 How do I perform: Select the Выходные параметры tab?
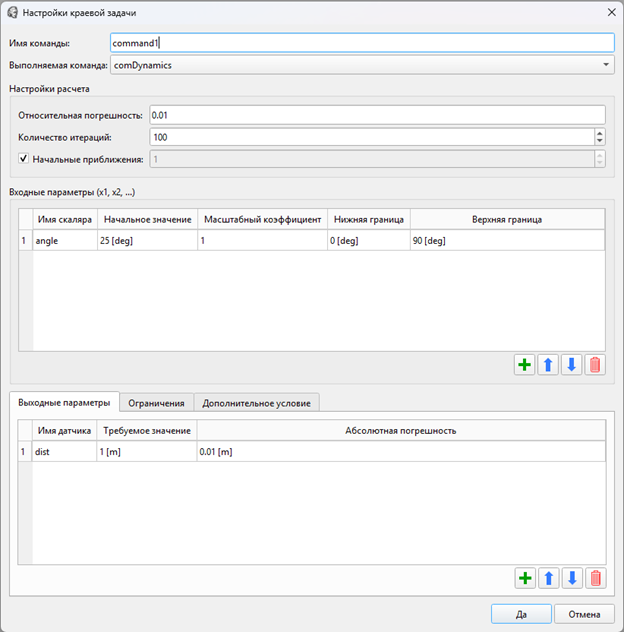(64, 402)
